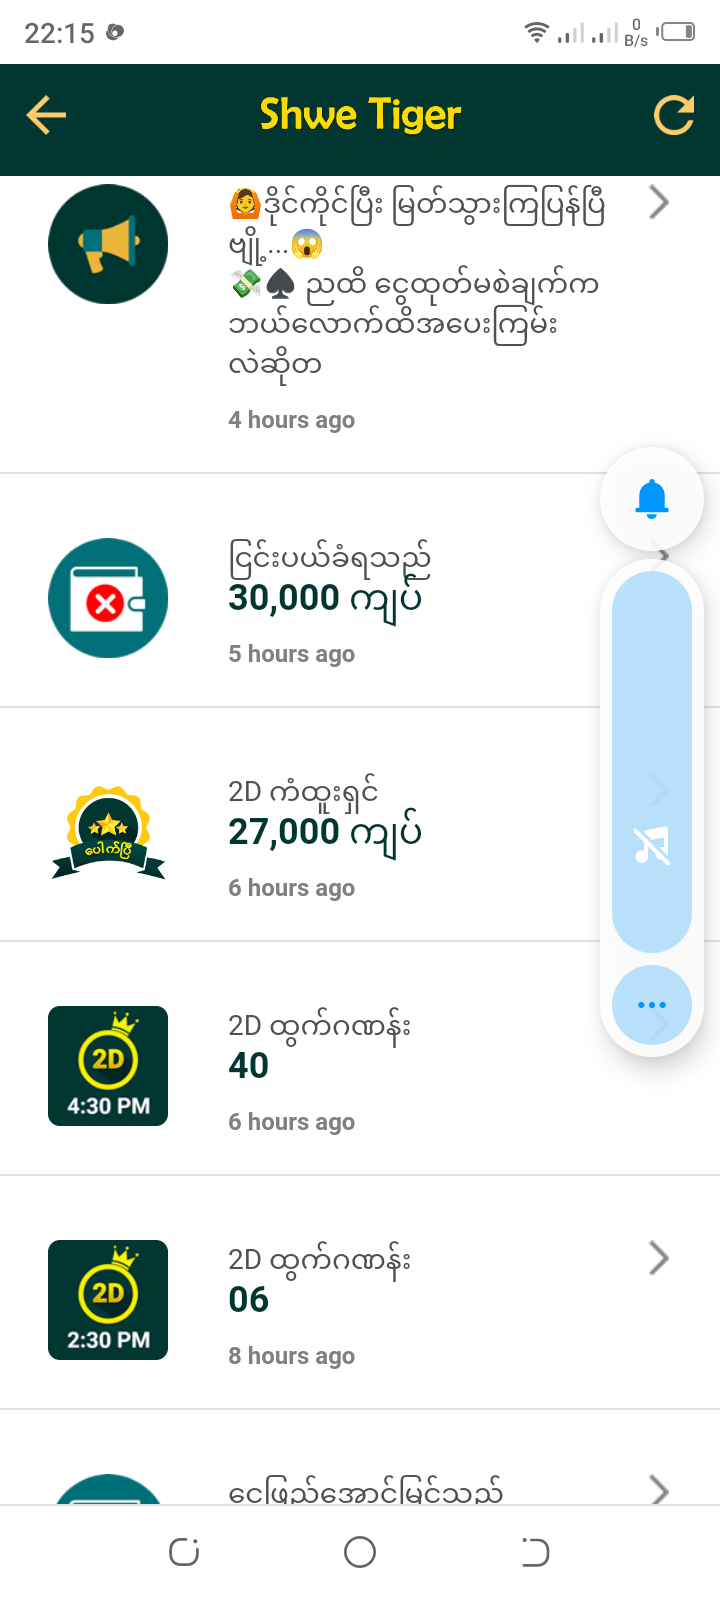Toggle the muted sound icon
Screen dimensions: 720x1600
pos(652,847)
